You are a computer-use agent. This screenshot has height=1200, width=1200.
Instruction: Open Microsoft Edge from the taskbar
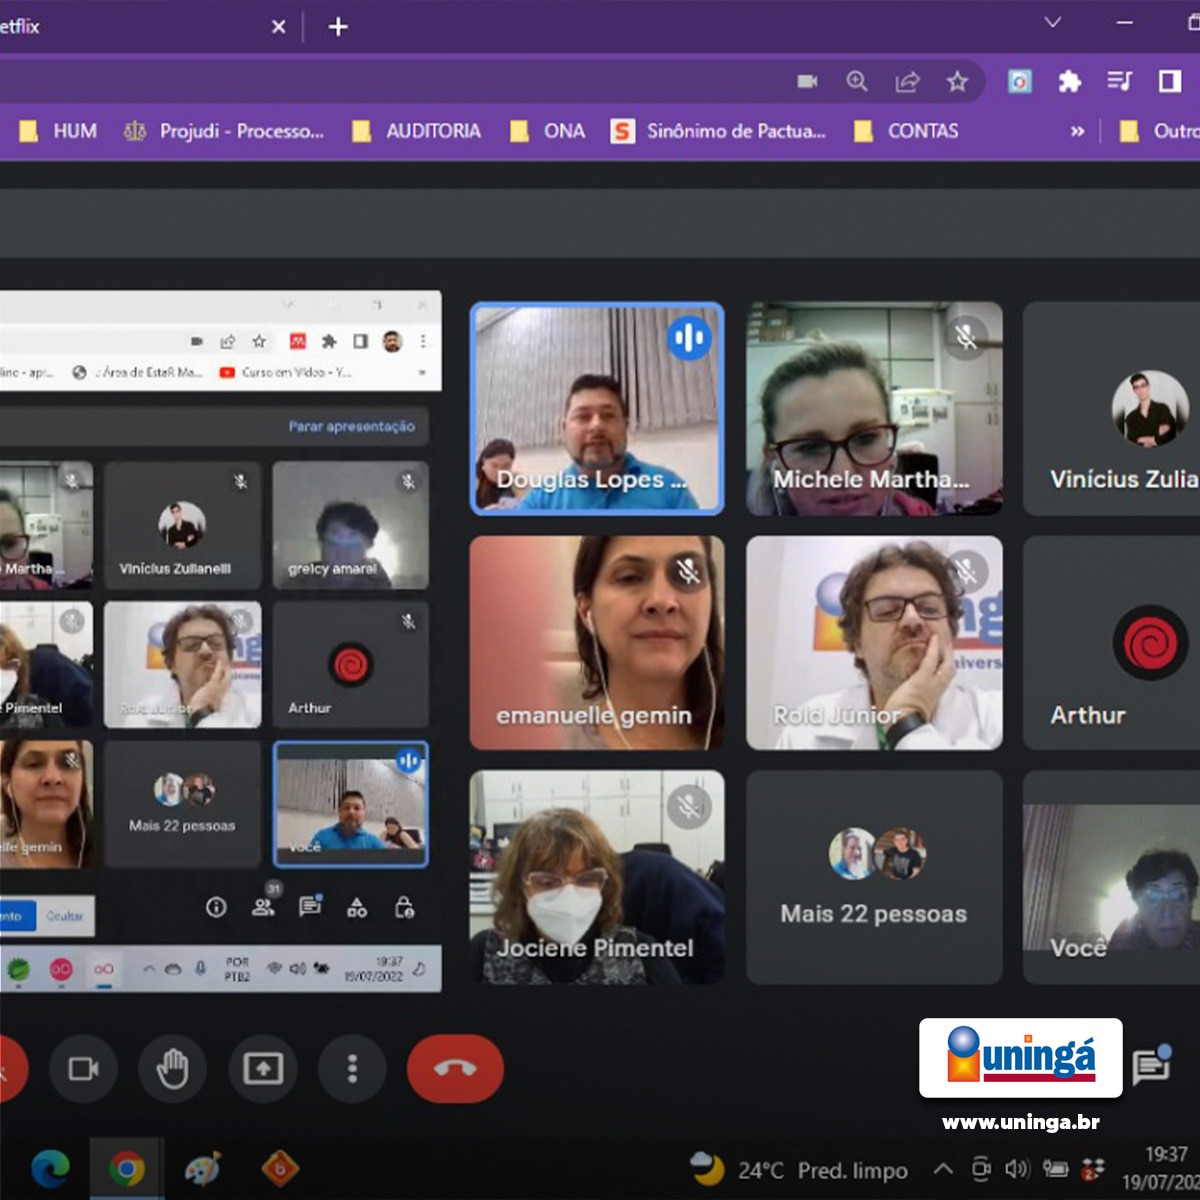coord(50,1168)
